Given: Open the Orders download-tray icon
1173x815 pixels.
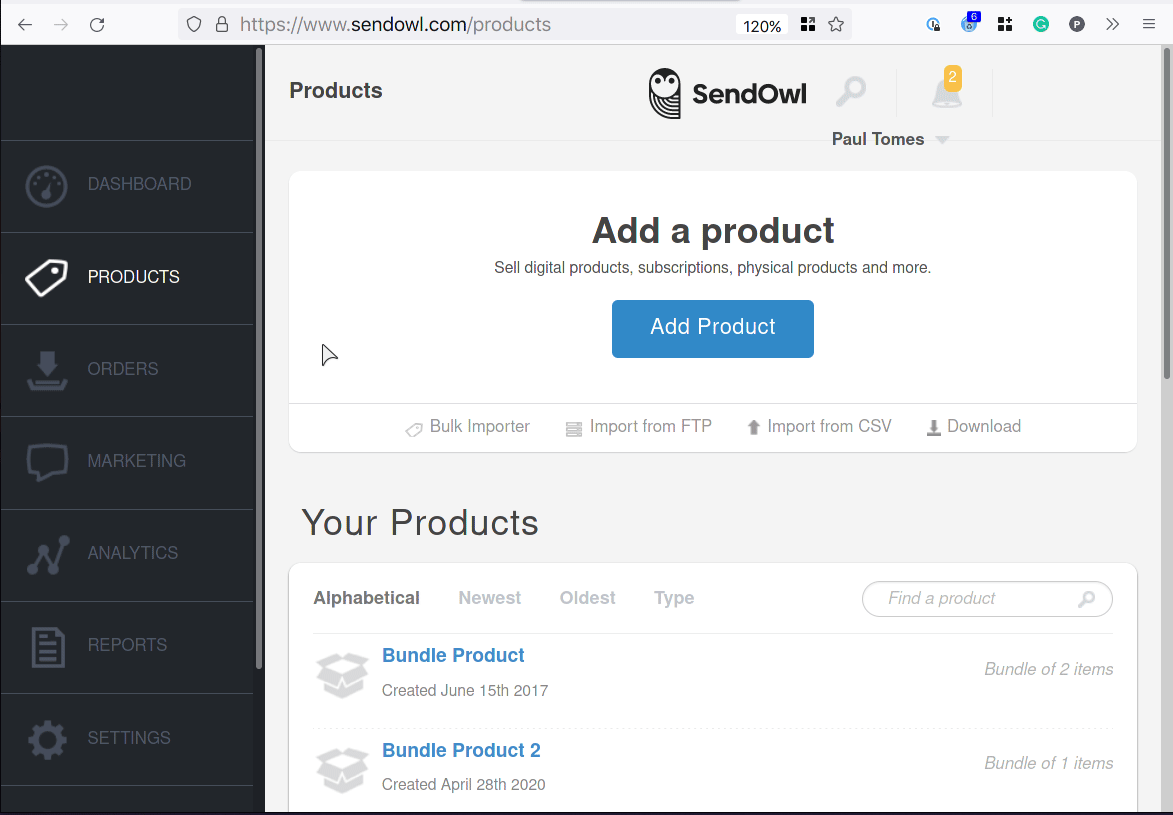Looking at the screenshot, I should [47, 370].
